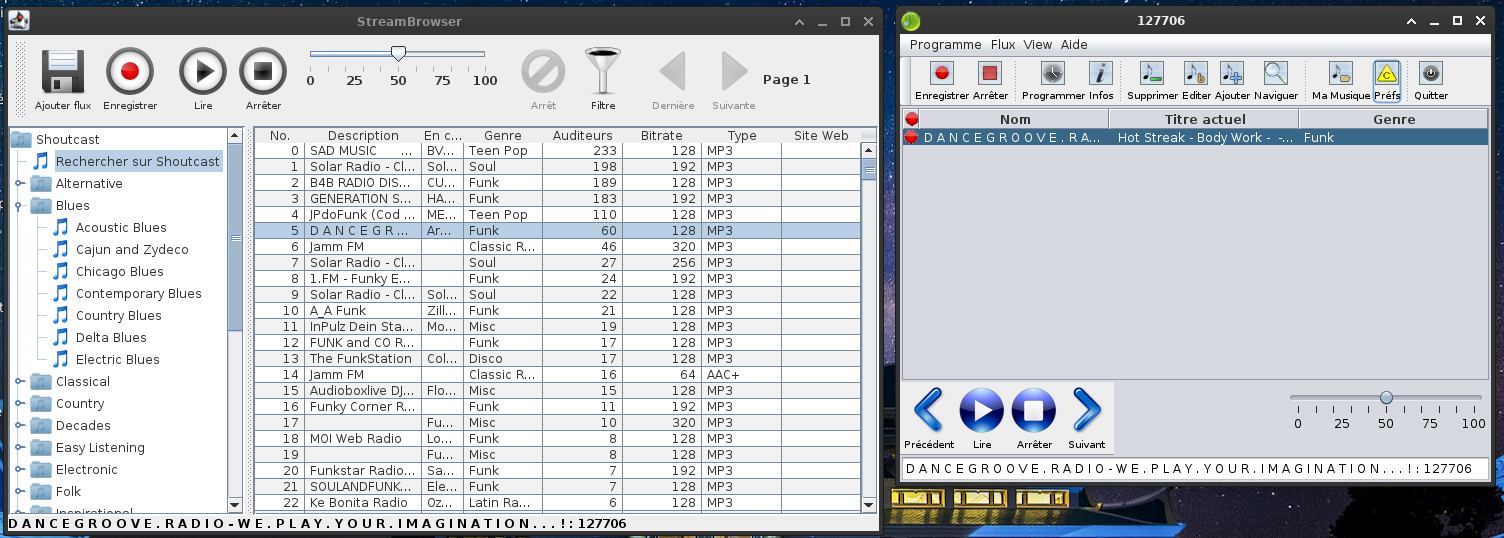Select the Cajun and Zydeco genre
The width and height of the screenshot is (1504, 538).
pyautogui.click(x=132, y=250)
